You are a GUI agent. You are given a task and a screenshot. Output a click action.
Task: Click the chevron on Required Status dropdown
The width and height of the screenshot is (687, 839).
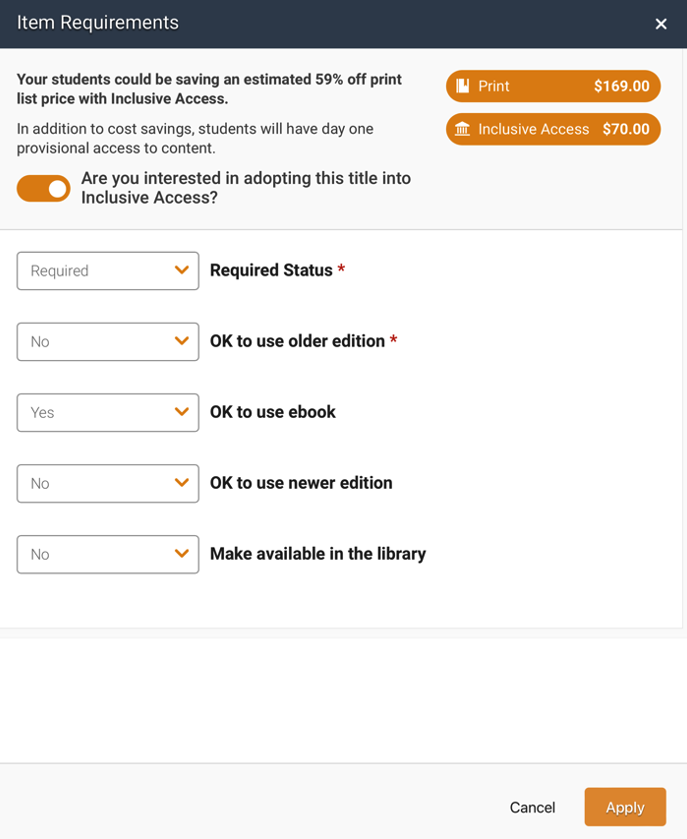(181, 270)
